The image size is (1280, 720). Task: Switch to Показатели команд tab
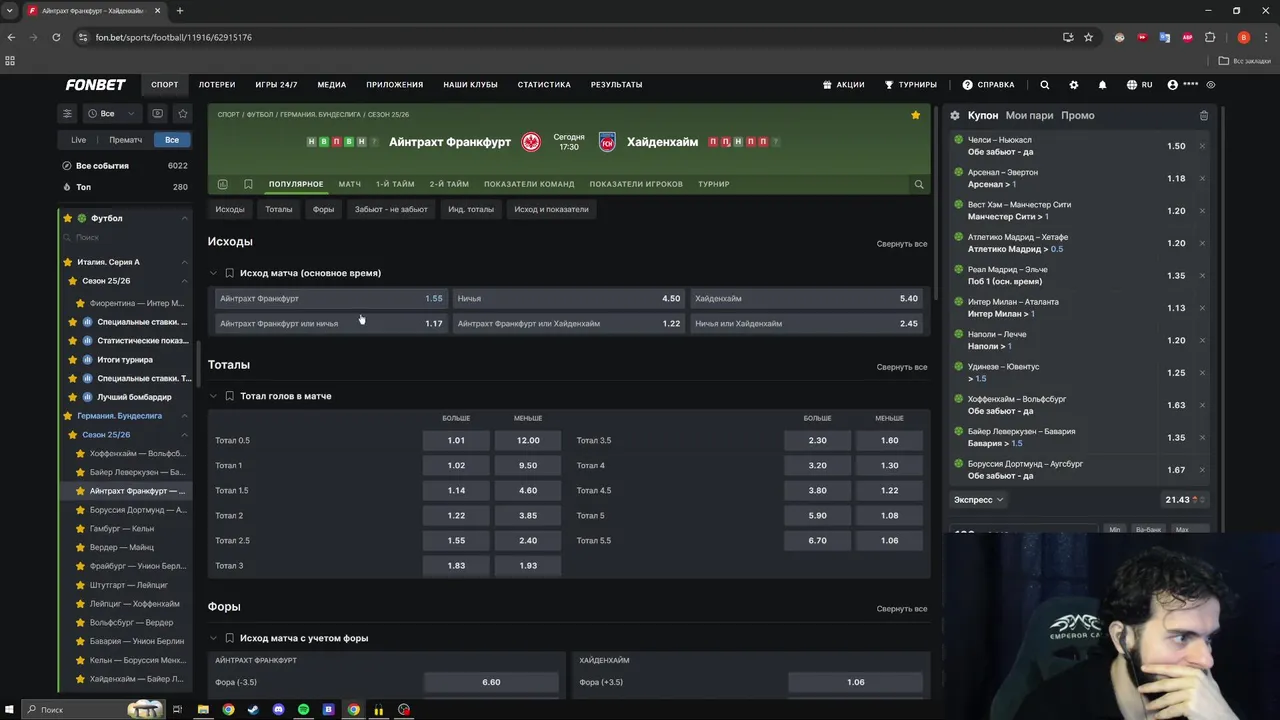tap(529, 184)
